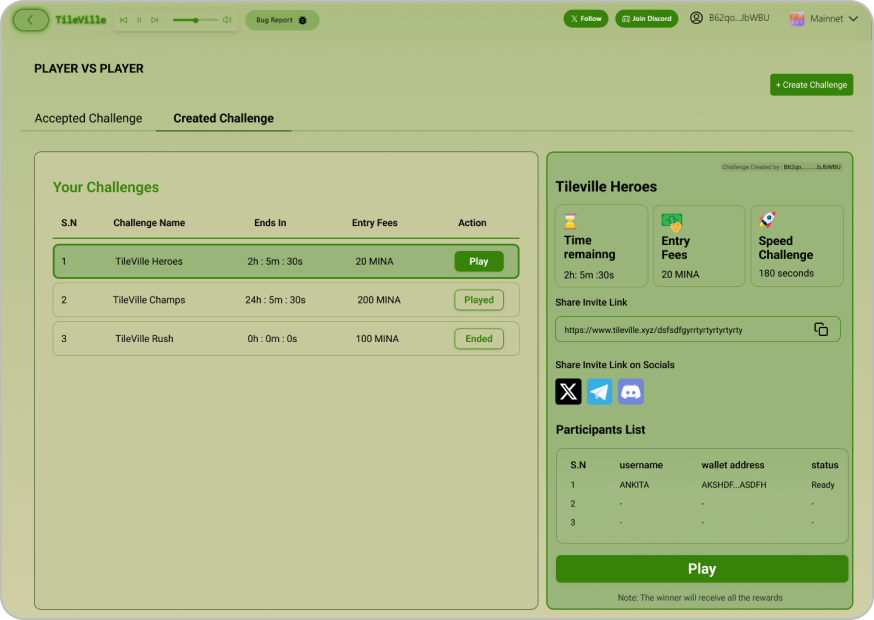Click the big Play button in details panel
This screenshot has width=874, height=620.
[x=702, y=569]
